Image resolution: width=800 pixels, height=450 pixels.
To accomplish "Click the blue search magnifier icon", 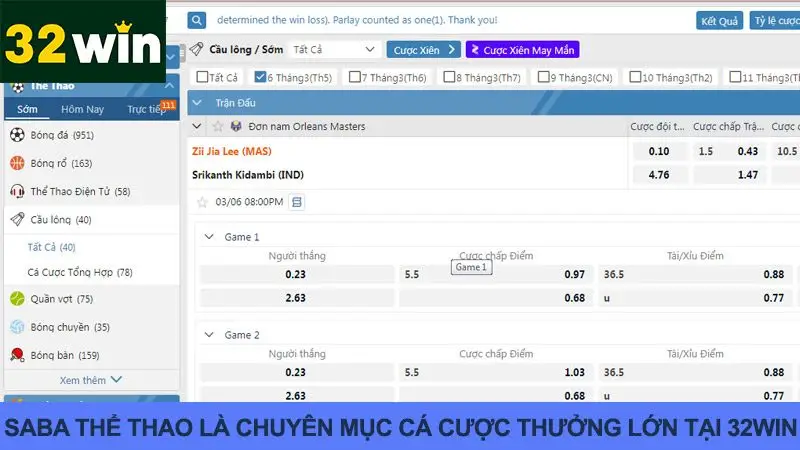I will (196, 20).
